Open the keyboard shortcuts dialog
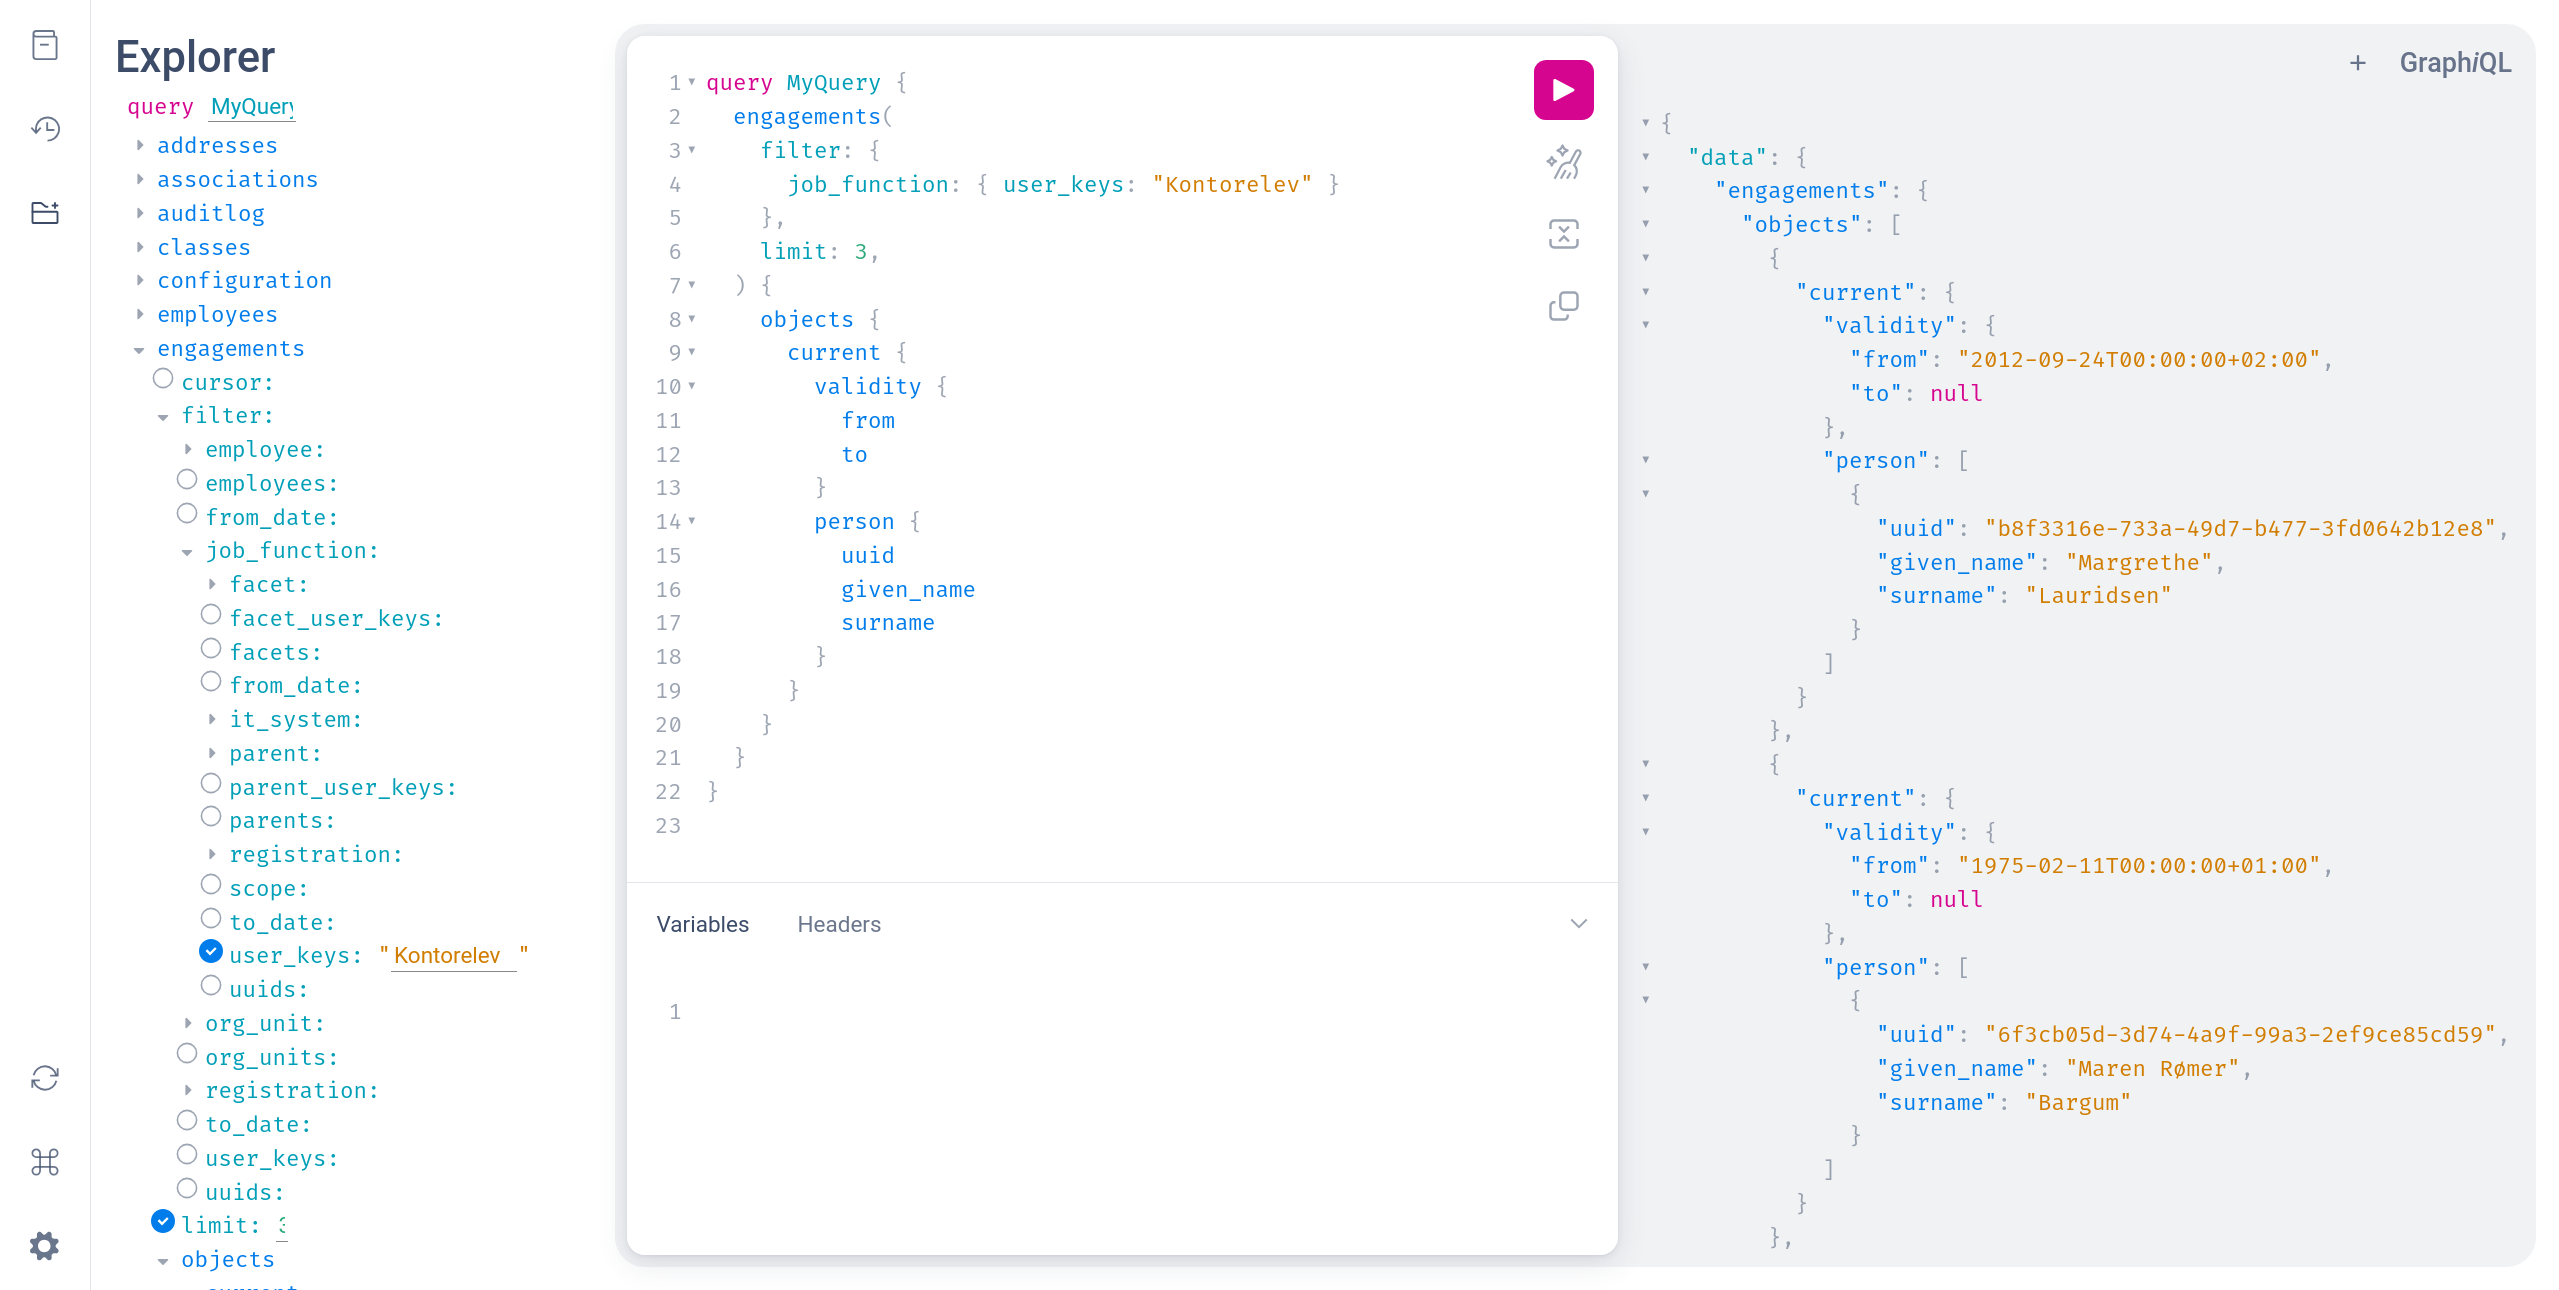Image resolution: width=2559 pixels, height=1290 pixels. pyautogui.click(x=45, y=1162)
